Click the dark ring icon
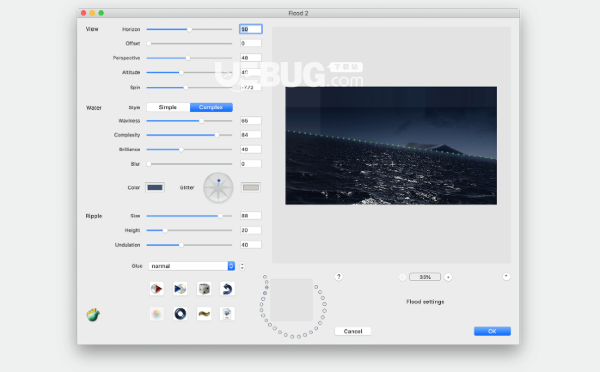 click(180, 314)
